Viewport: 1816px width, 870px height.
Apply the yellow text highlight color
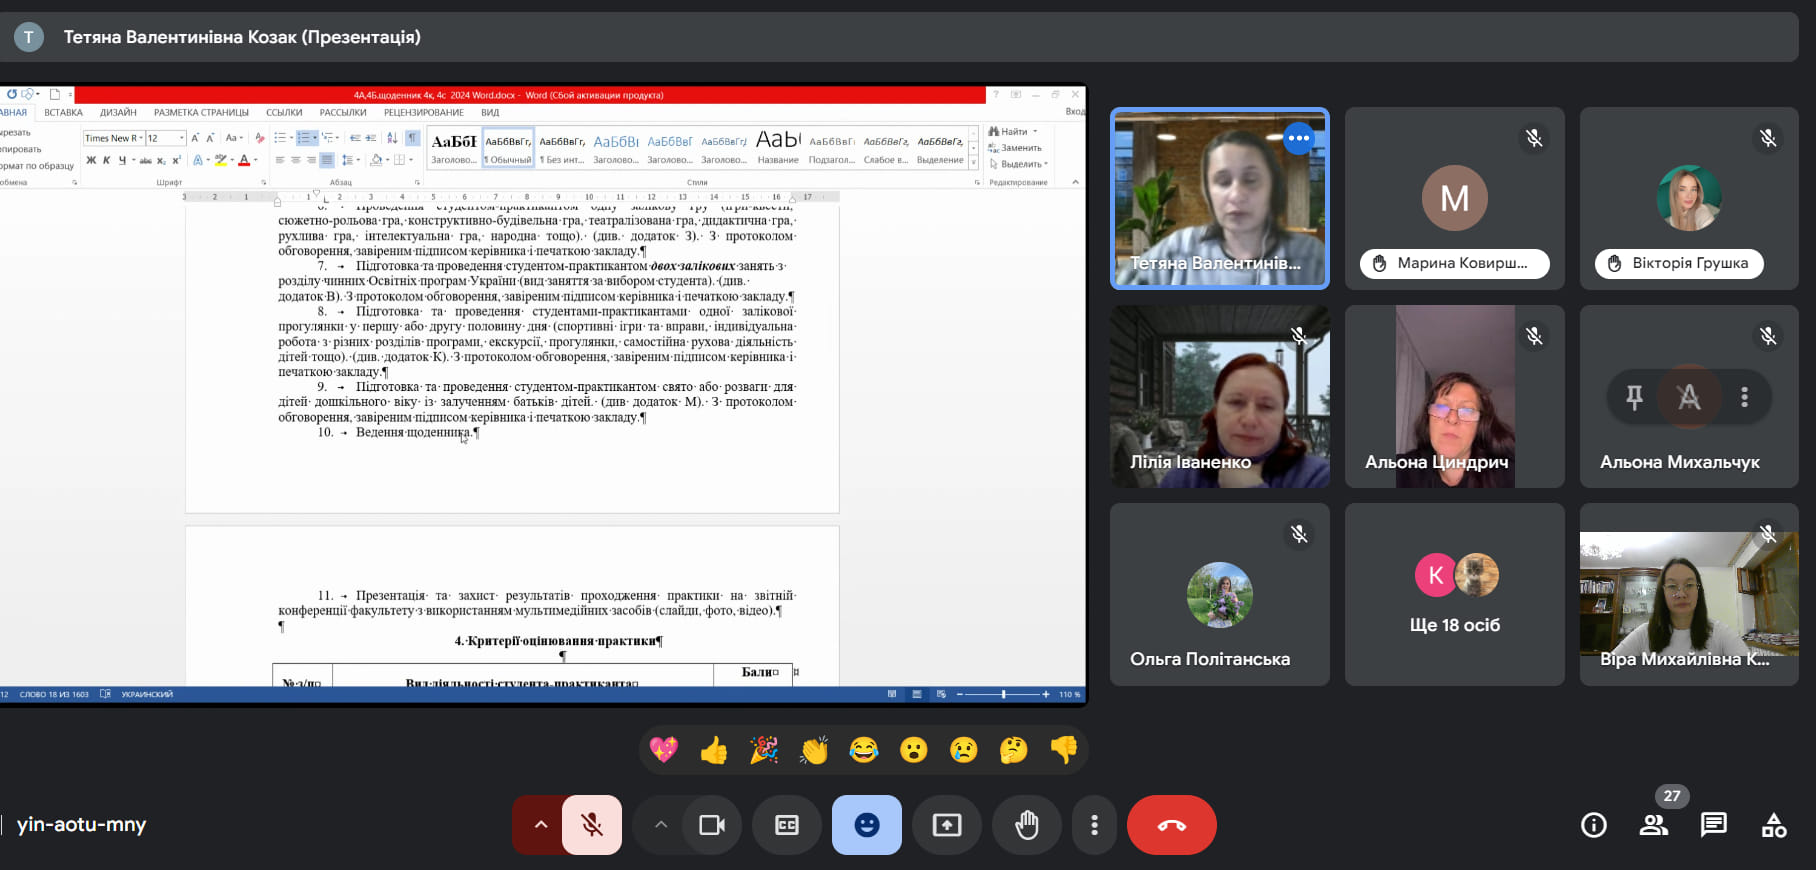(x=221, y=160)
